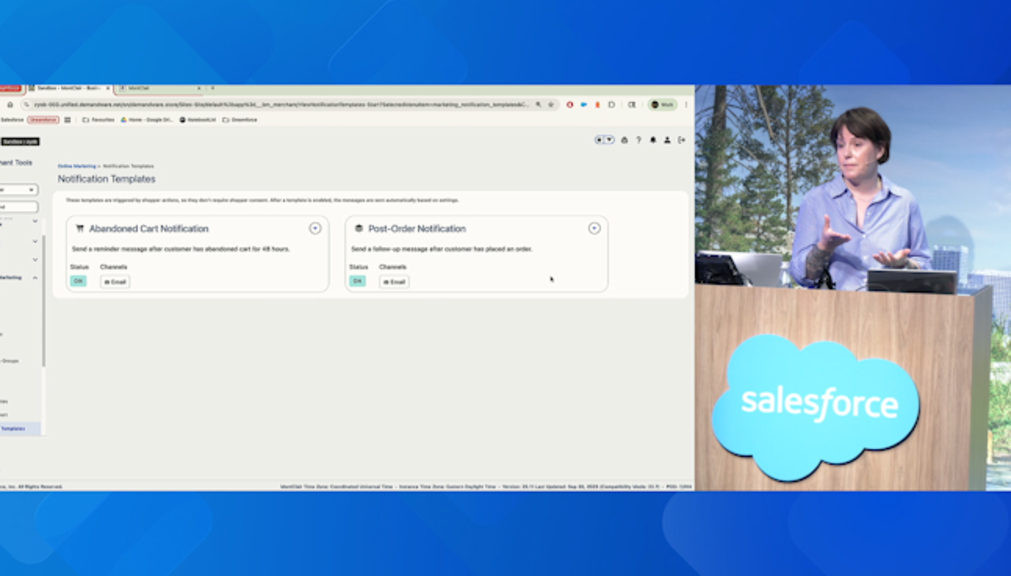The width and height of the screenshot is (1011, 576).
Task: Toggle the Post-Order Notification ON status badge
Action: [x=357, y=282]
